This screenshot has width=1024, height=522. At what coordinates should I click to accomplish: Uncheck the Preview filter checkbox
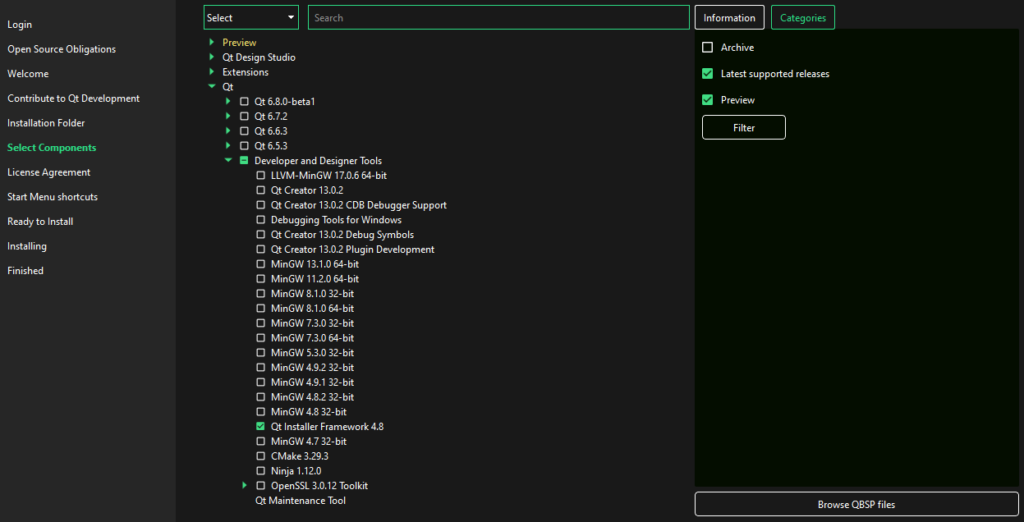click(707, 100)
